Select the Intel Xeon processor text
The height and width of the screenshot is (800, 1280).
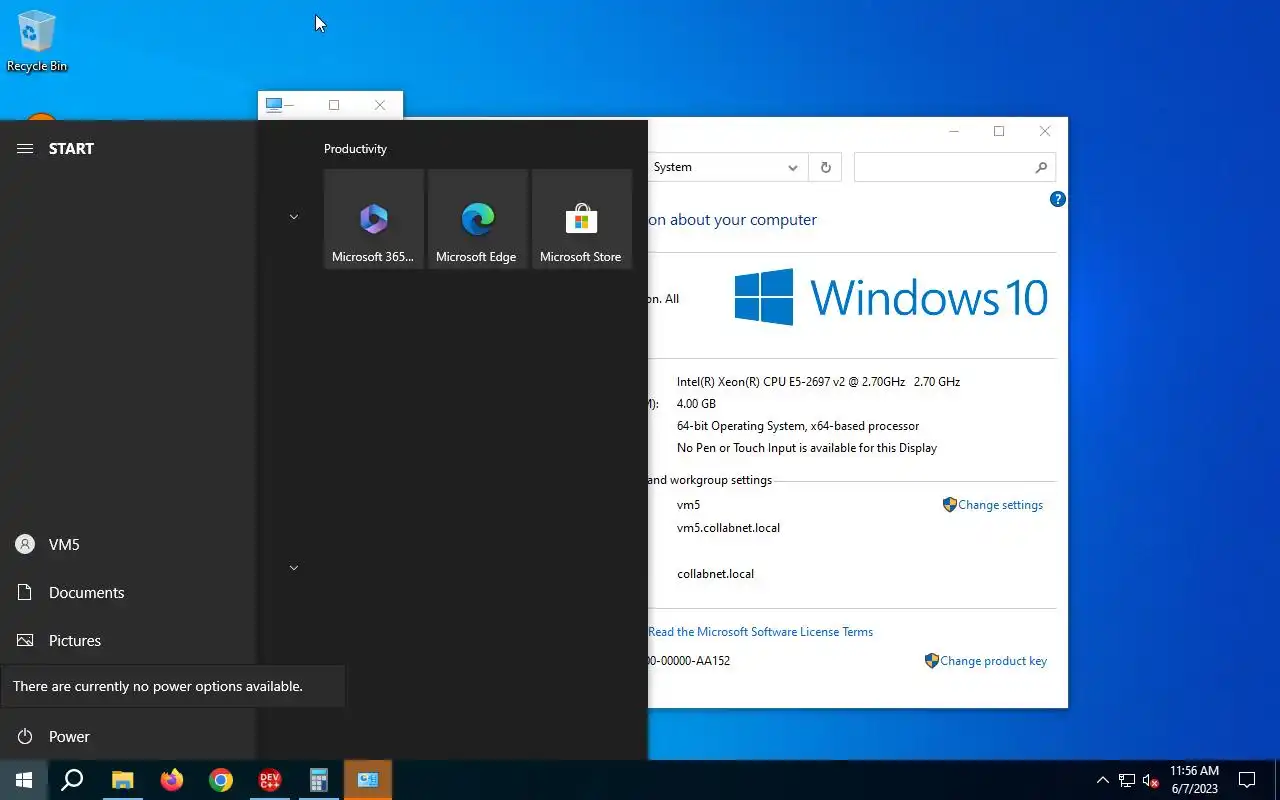818,382
